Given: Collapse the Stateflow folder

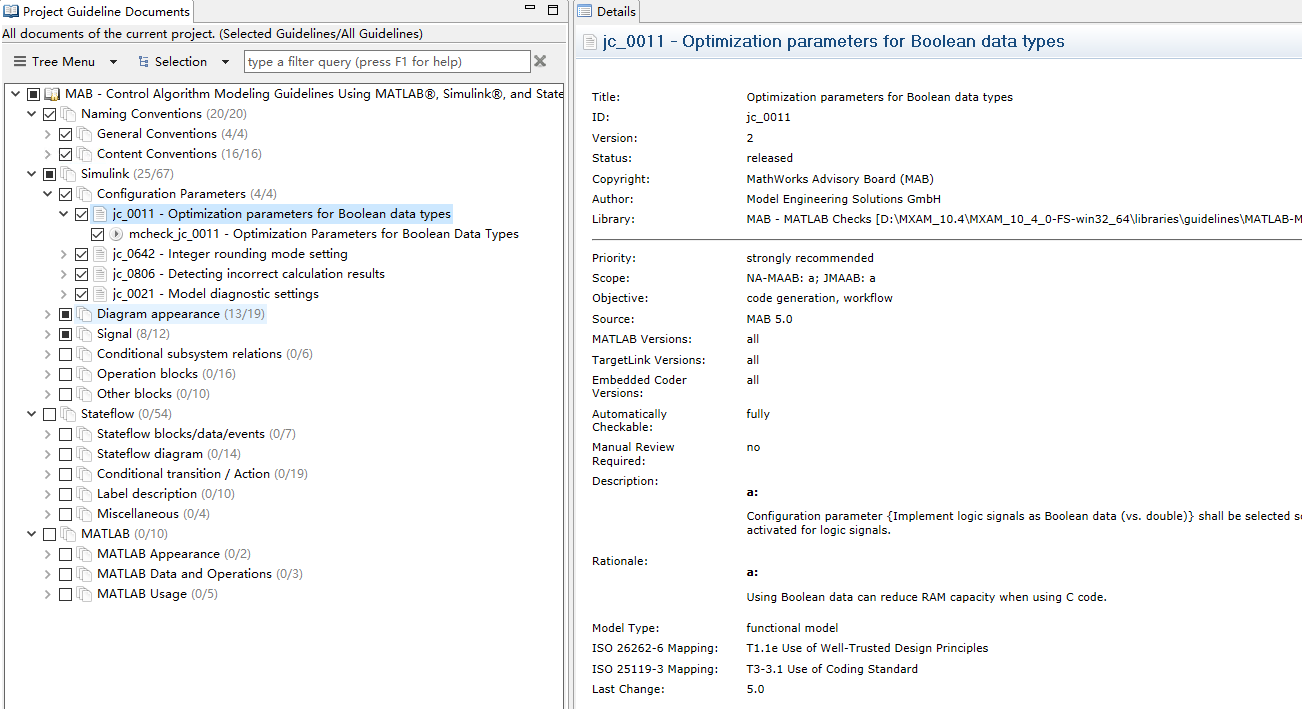Looking at the screenshot, I should pyautogui.click(x=31, y=414).
